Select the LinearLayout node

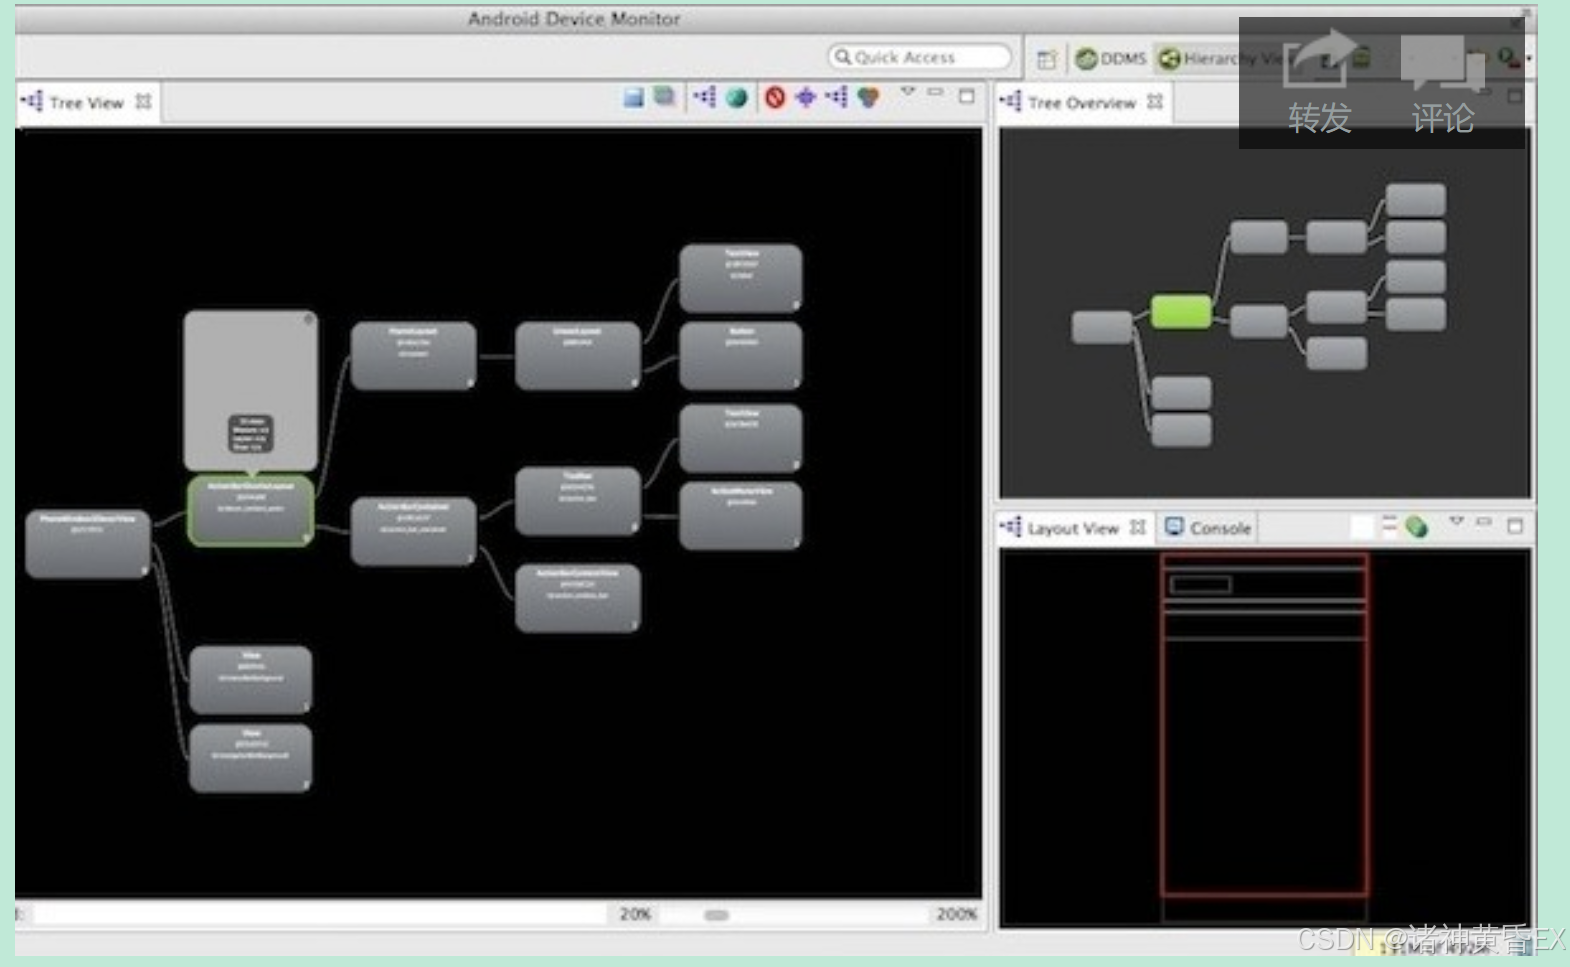(577, 356)
